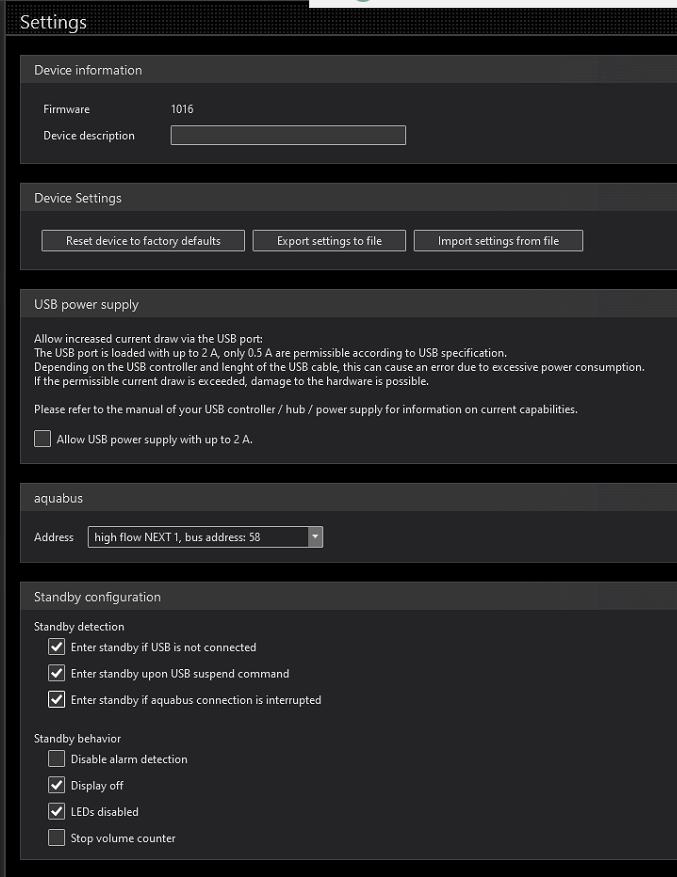This screenshot has width=677, height=877.
Task: Uncheck Enter standby if USB is not connected
Action: [x=57, y=647]
